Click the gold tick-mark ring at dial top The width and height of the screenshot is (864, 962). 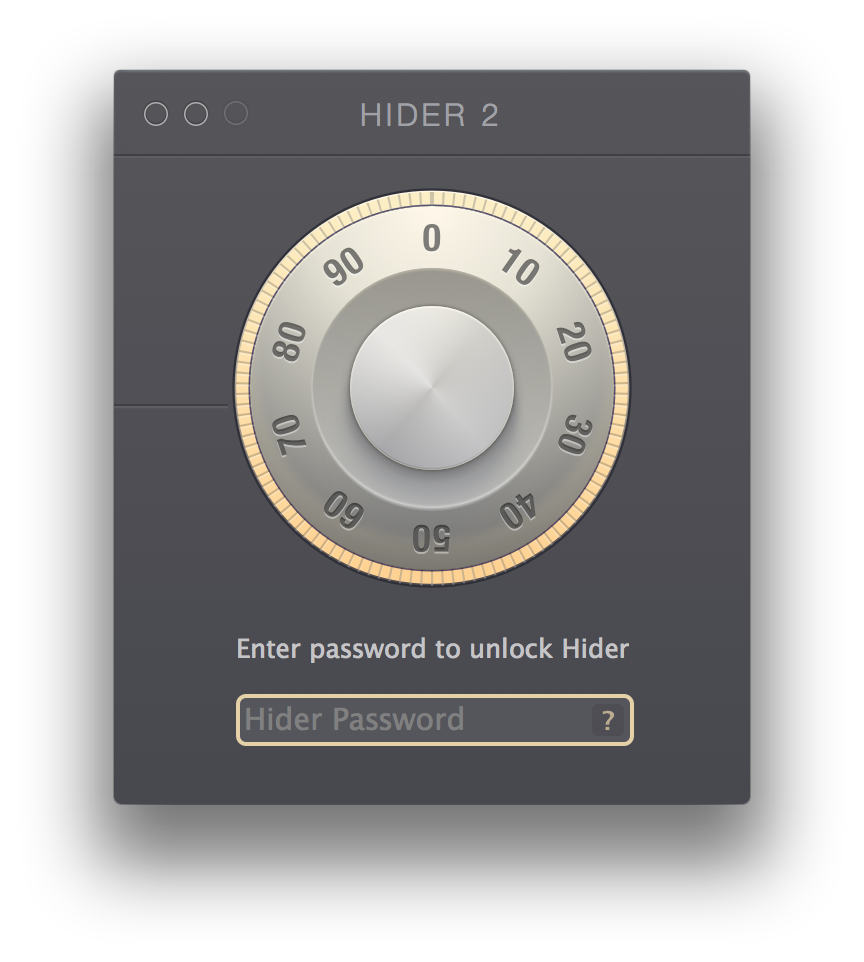click(x=432, y=198)
